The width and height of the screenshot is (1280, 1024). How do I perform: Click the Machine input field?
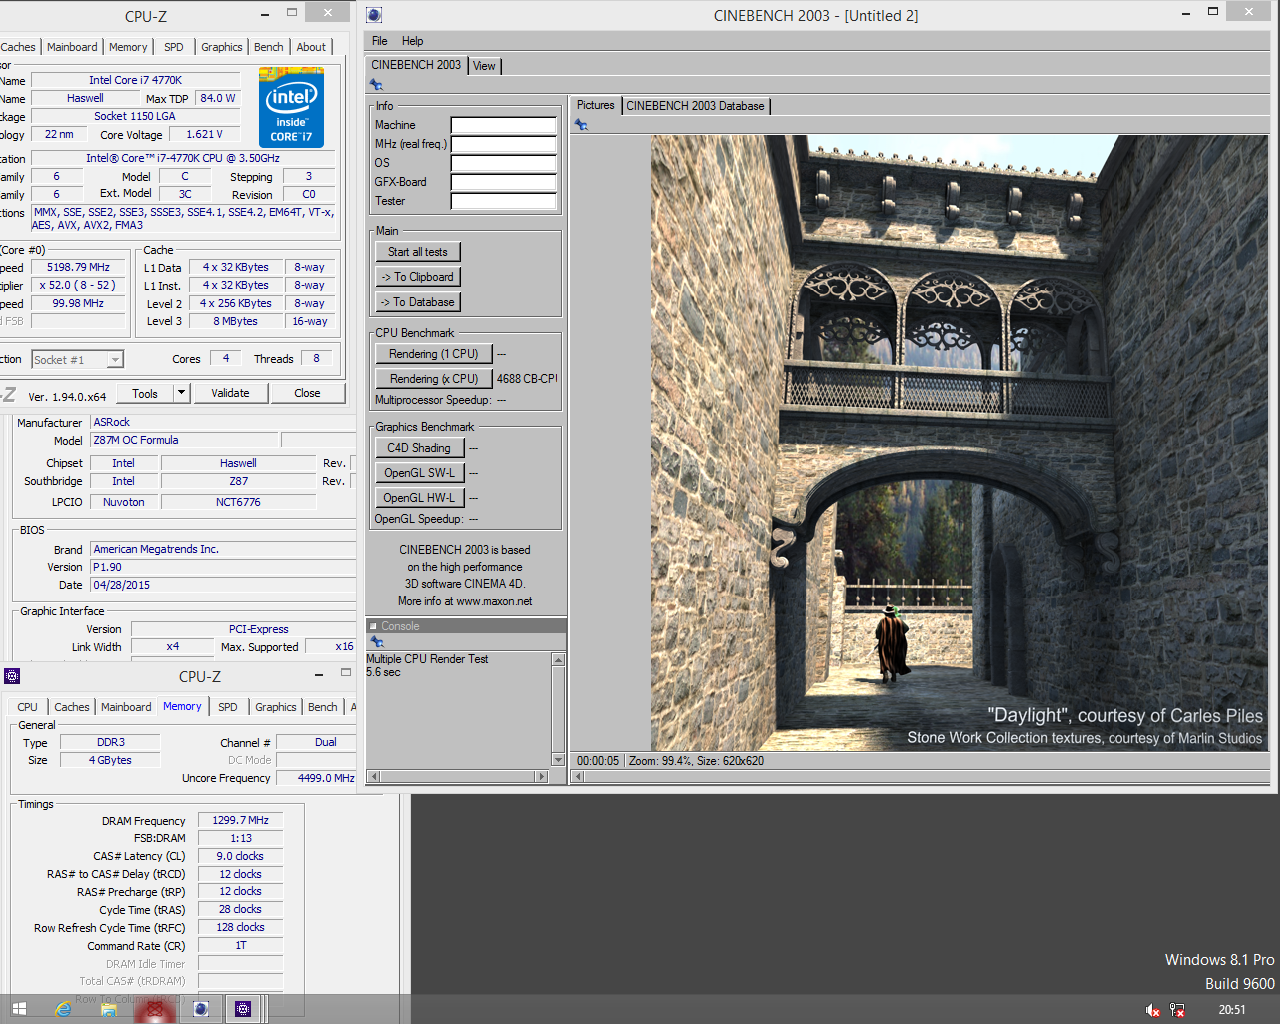(503, 125)
